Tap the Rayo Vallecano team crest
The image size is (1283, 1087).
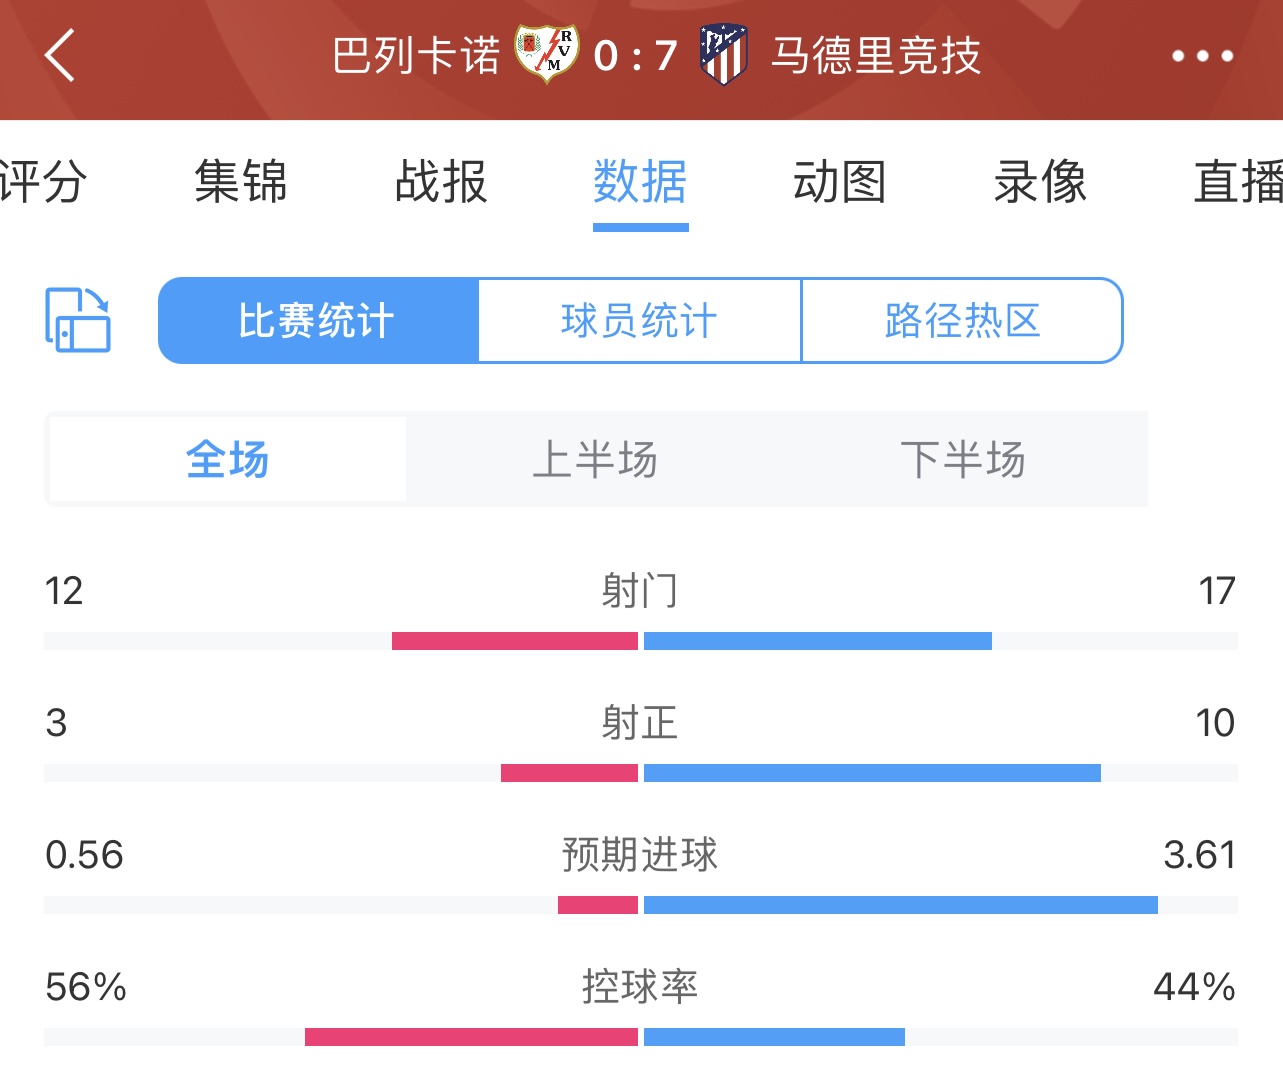pos(547,54)
